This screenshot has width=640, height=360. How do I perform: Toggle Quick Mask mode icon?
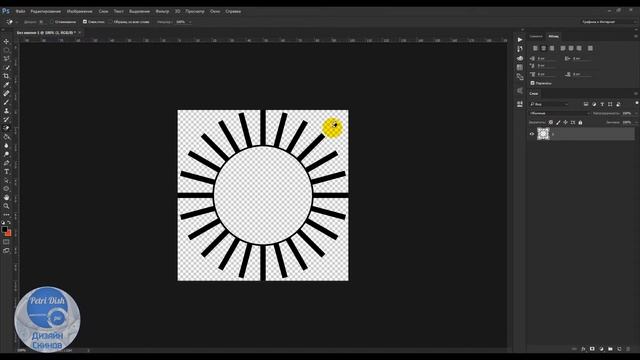[6, 242]
